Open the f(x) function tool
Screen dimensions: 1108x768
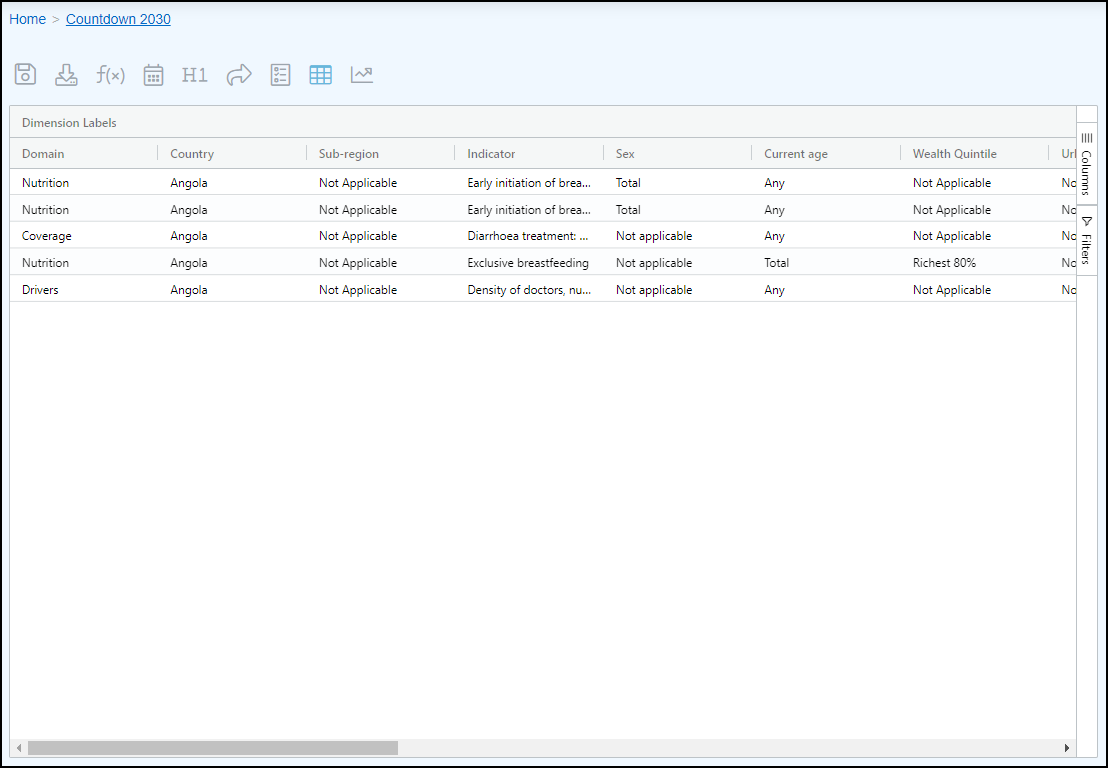click(110, 75)
